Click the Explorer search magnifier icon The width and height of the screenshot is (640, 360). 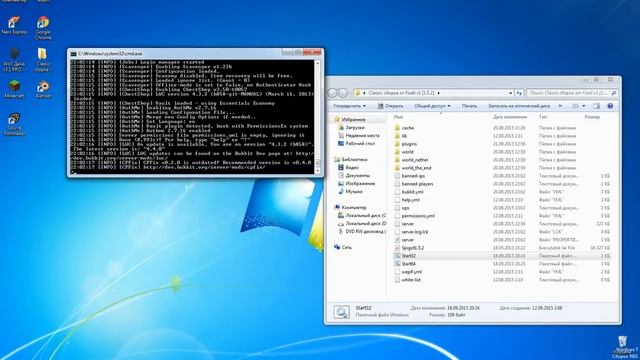613,93
